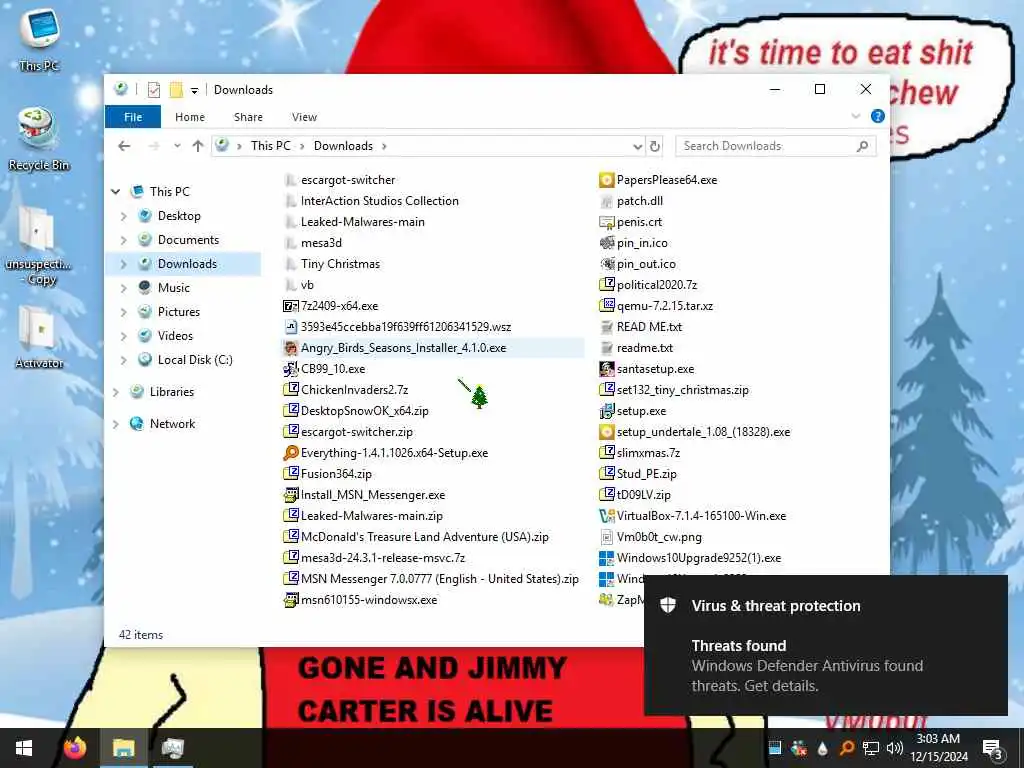Screen dimensions: 1024x768
Task: Select DesktopSnowOK_x64.zip file
Action: click(x=357, y=411)
